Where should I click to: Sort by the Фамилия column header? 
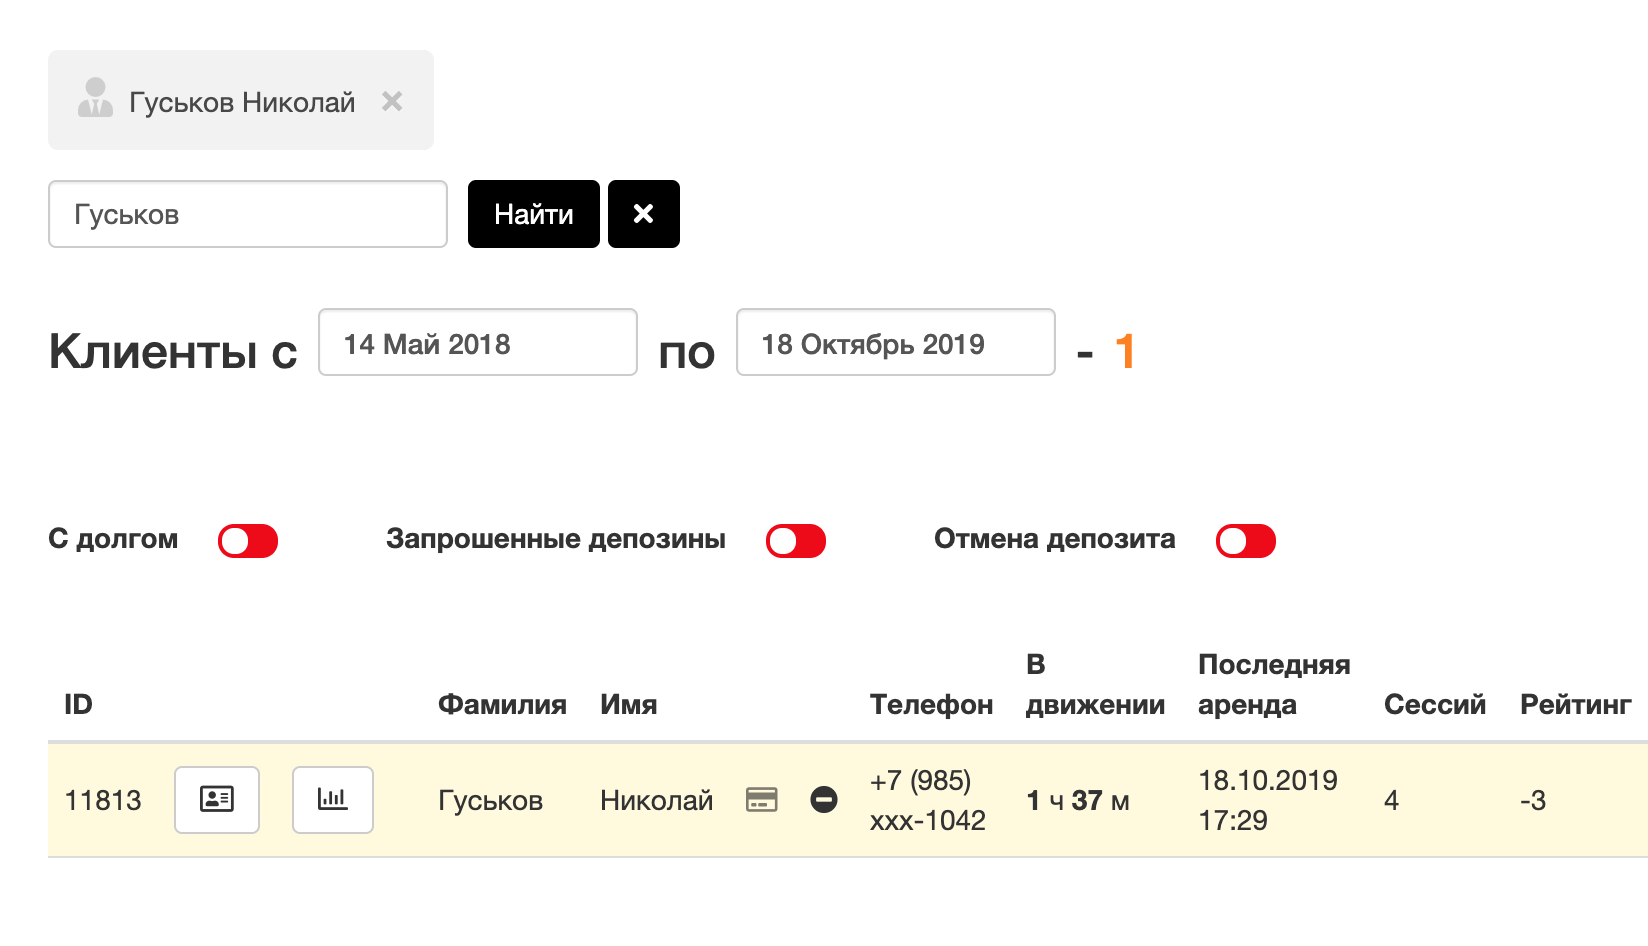(x=502, y=705)
